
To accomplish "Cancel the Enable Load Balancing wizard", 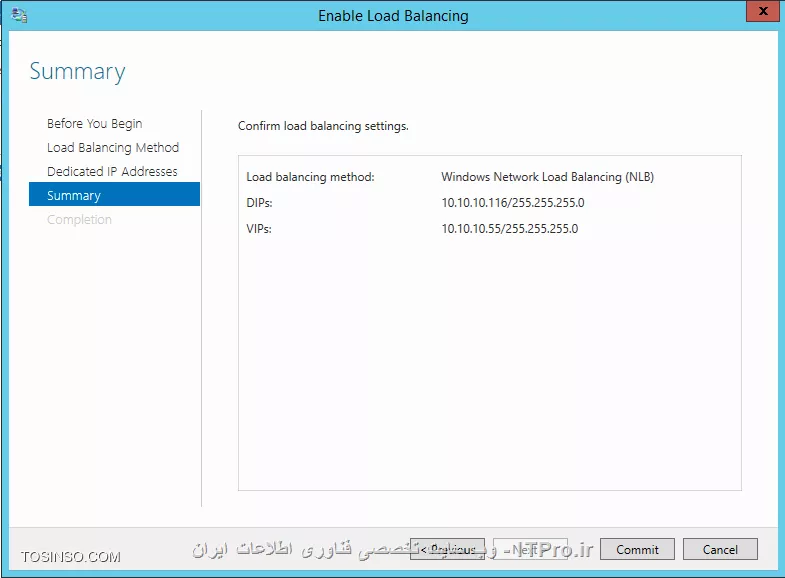I will click(720, 549).
